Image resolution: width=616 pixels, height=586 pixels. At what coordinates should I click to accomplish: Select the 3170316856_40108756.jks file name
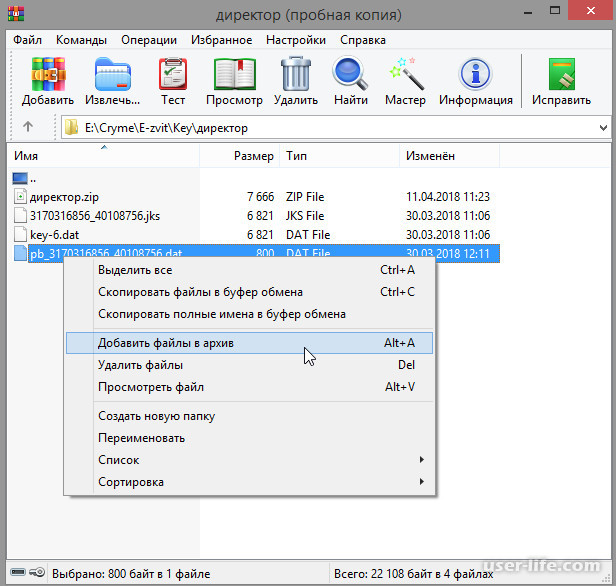pos(95,216)
